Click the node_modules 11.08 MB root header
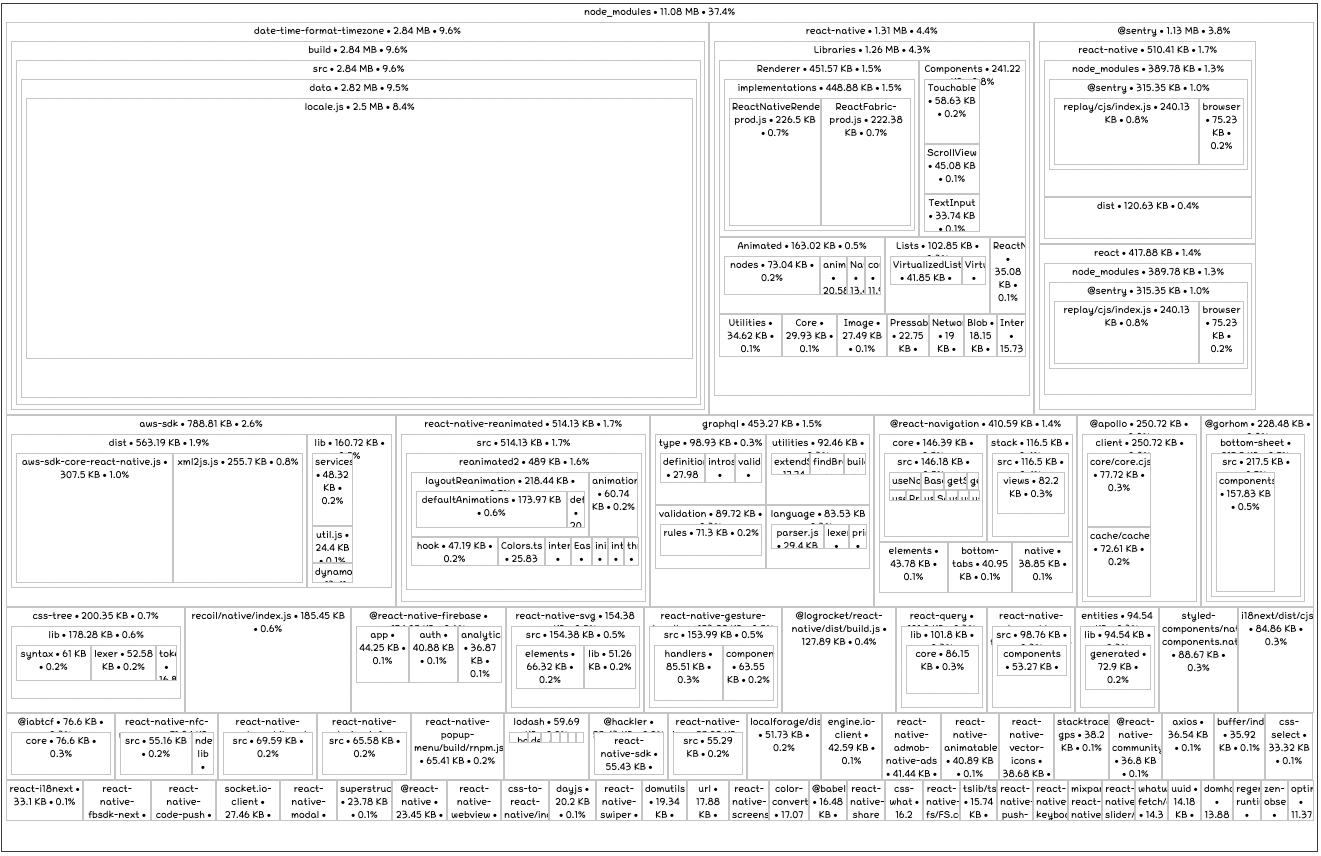1321x856 pixels. pyautogui.click(x=660, y=12)
